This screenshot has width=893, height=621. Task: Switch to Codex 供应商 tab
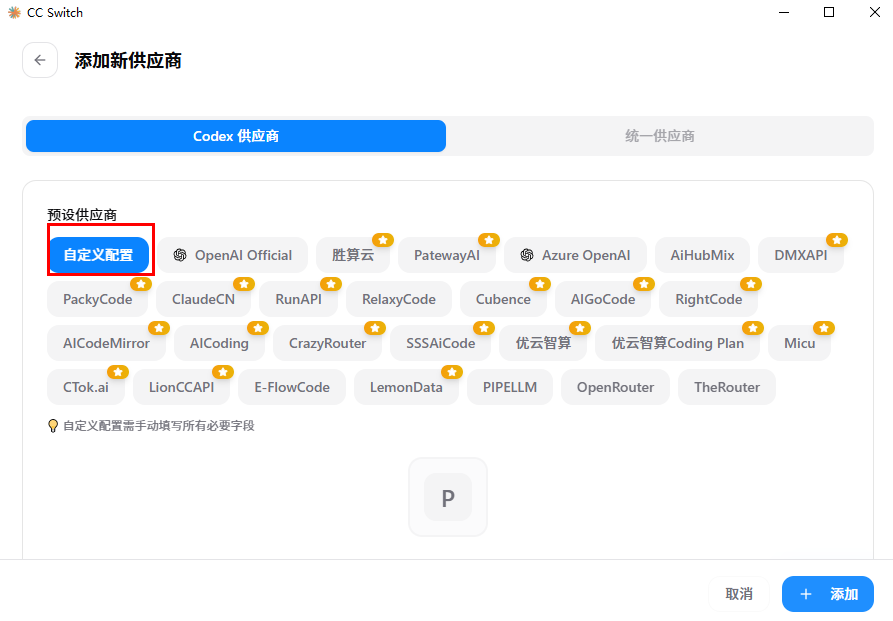(x=236, y=136)
